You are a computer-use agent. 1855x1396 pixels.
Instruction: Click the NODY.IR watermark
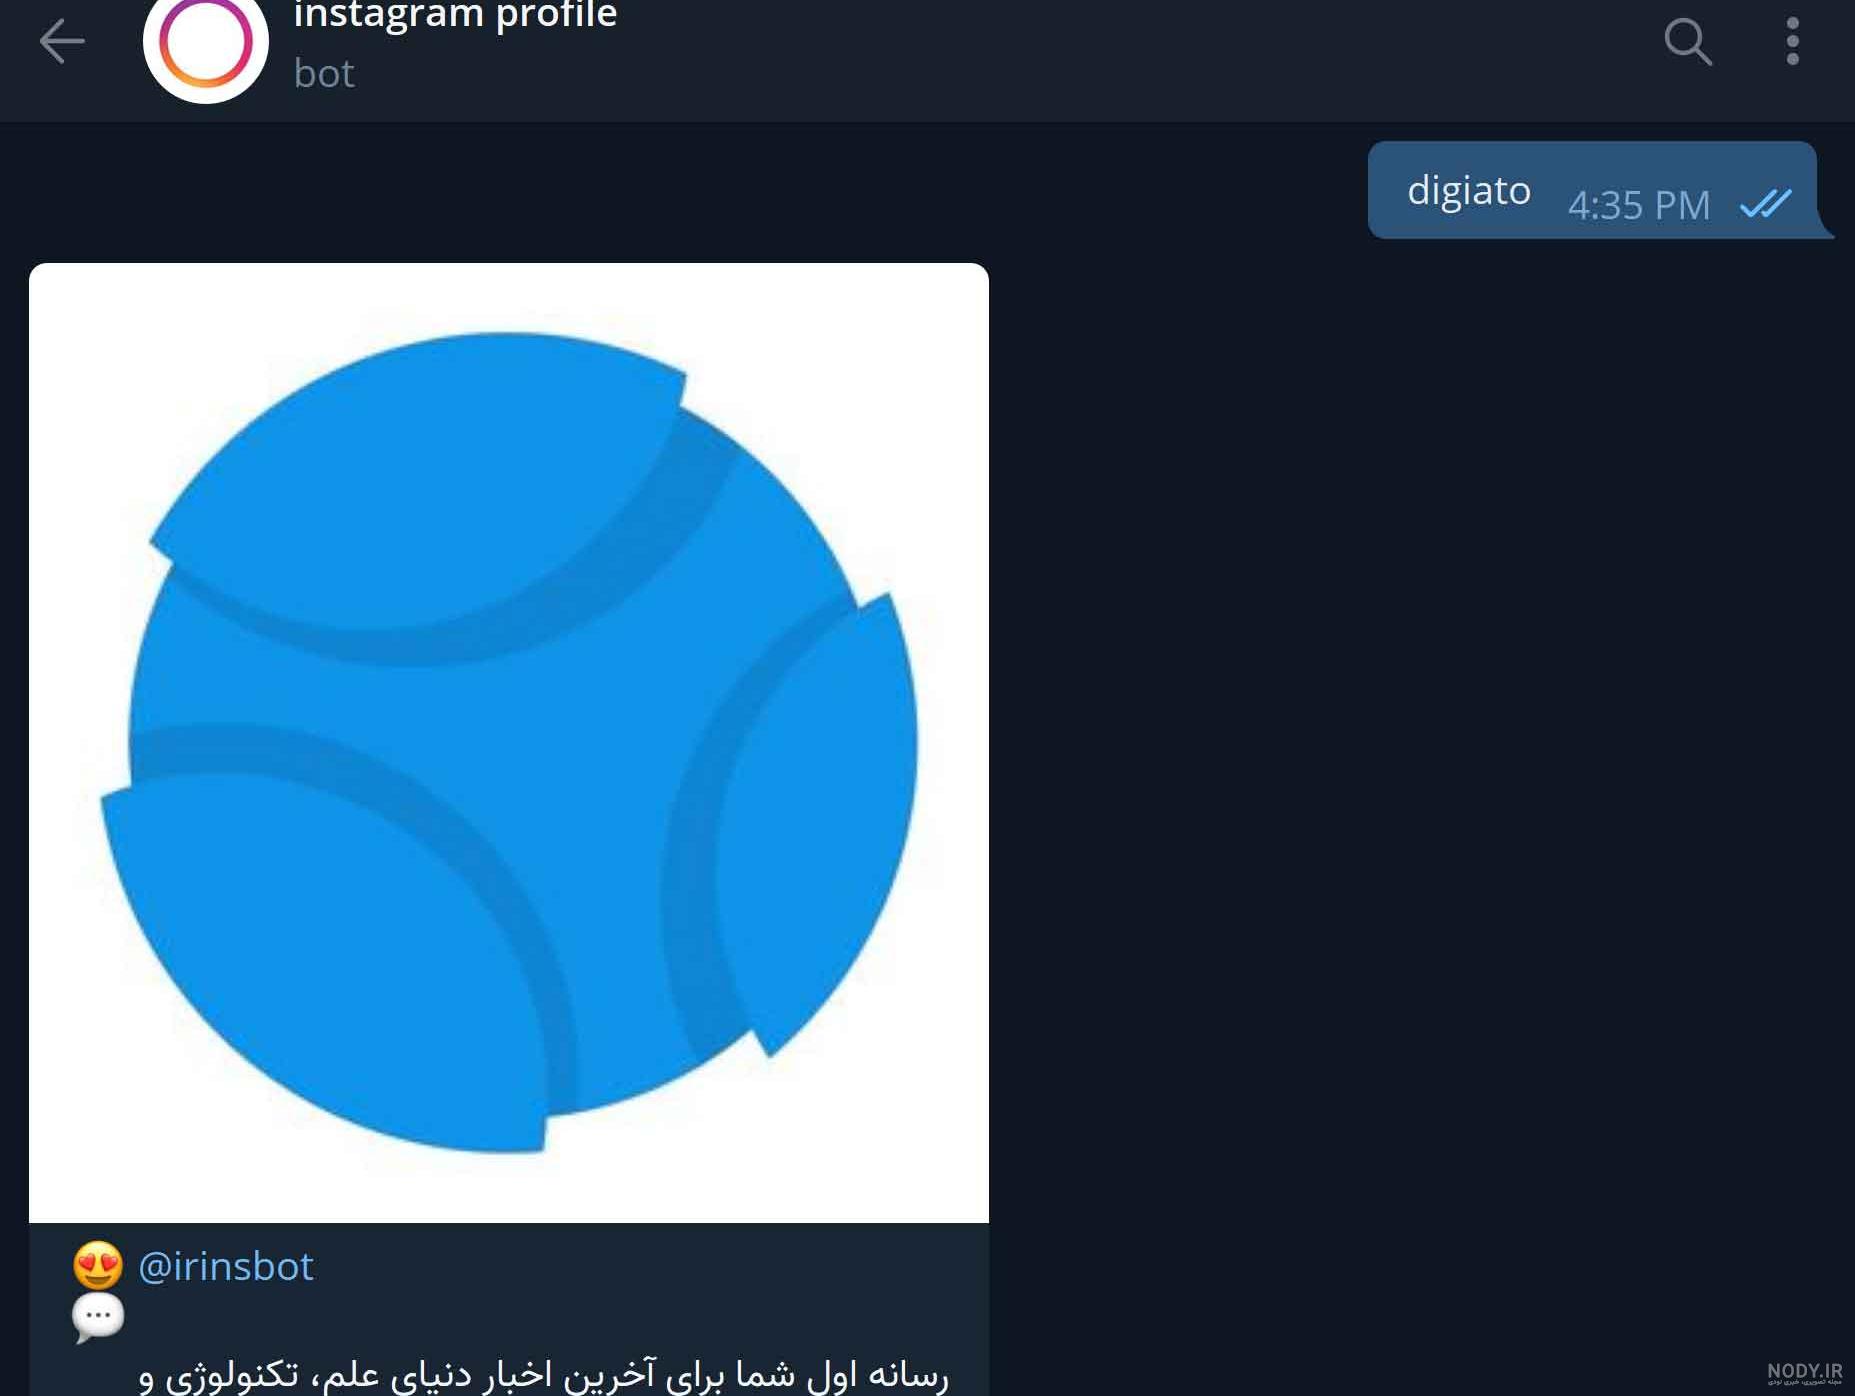click(1804, 1372)
